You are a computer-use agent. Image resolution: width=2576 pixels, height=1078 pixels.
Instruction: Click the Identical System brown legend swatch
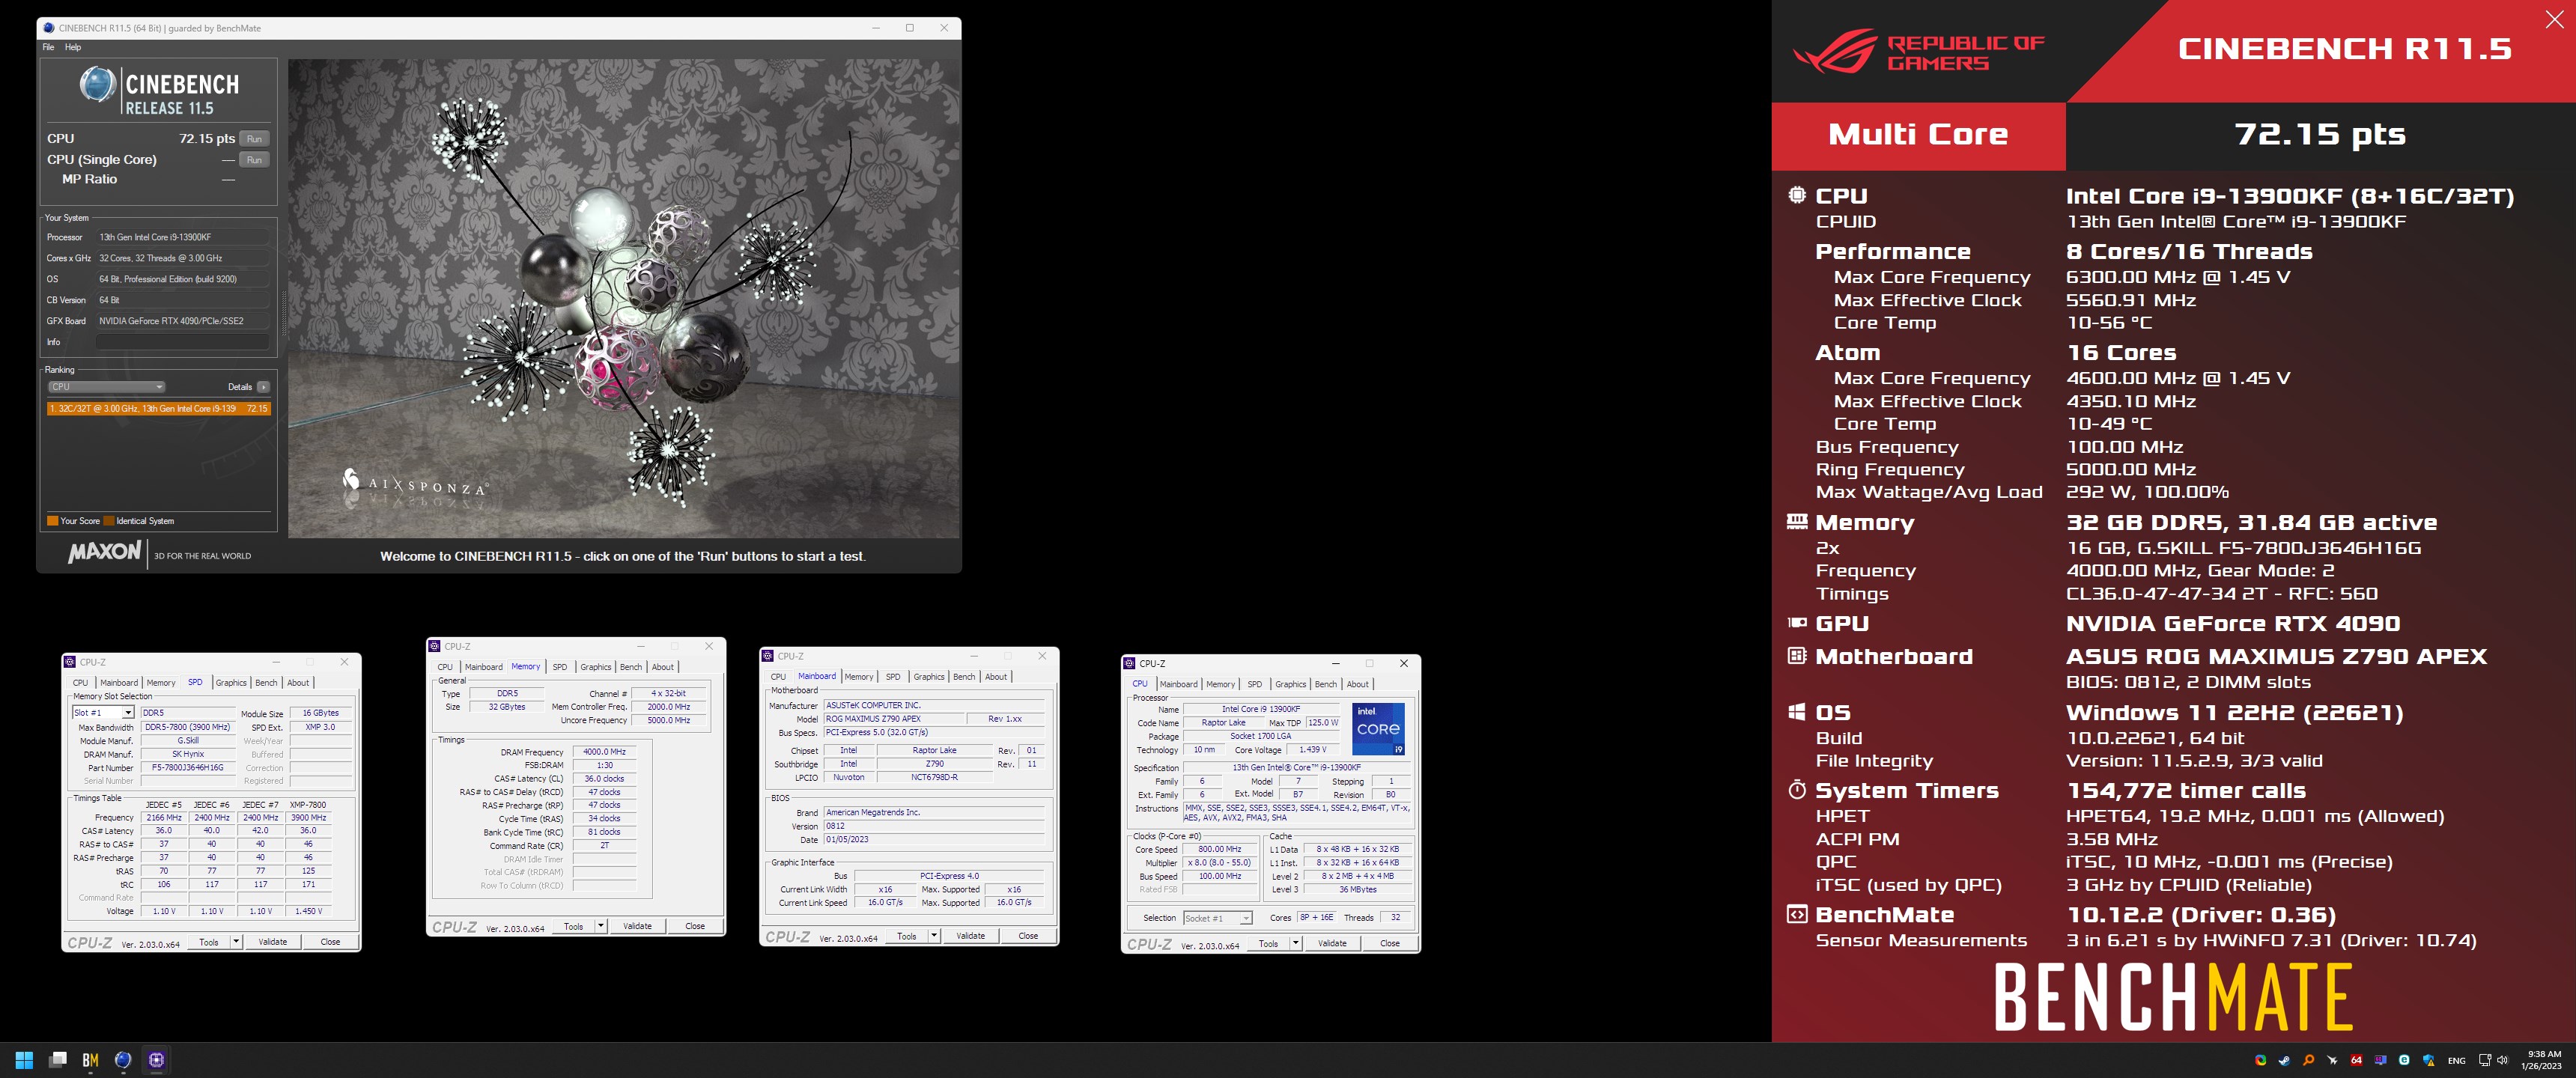click(x=109, y=521)
